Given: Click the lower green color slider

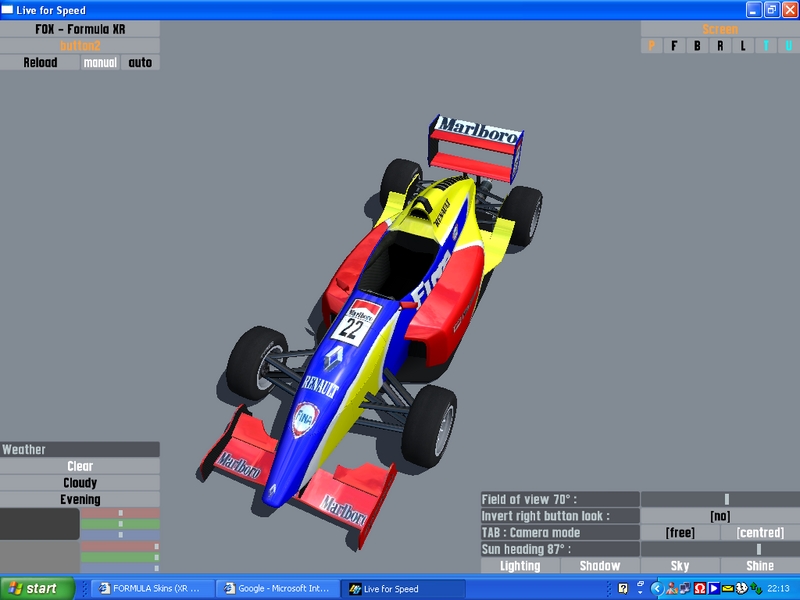Looking at the screenshot, I should click(x=120, y=557).
